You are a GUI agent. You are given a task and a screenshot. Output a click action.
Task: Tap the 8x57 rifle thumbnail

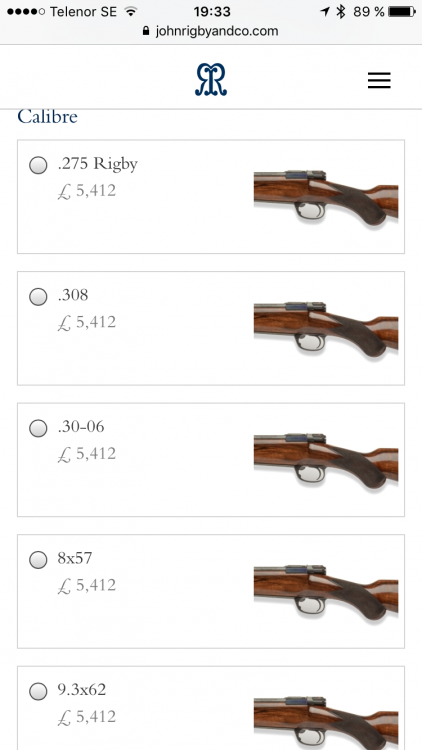point(326,592)
